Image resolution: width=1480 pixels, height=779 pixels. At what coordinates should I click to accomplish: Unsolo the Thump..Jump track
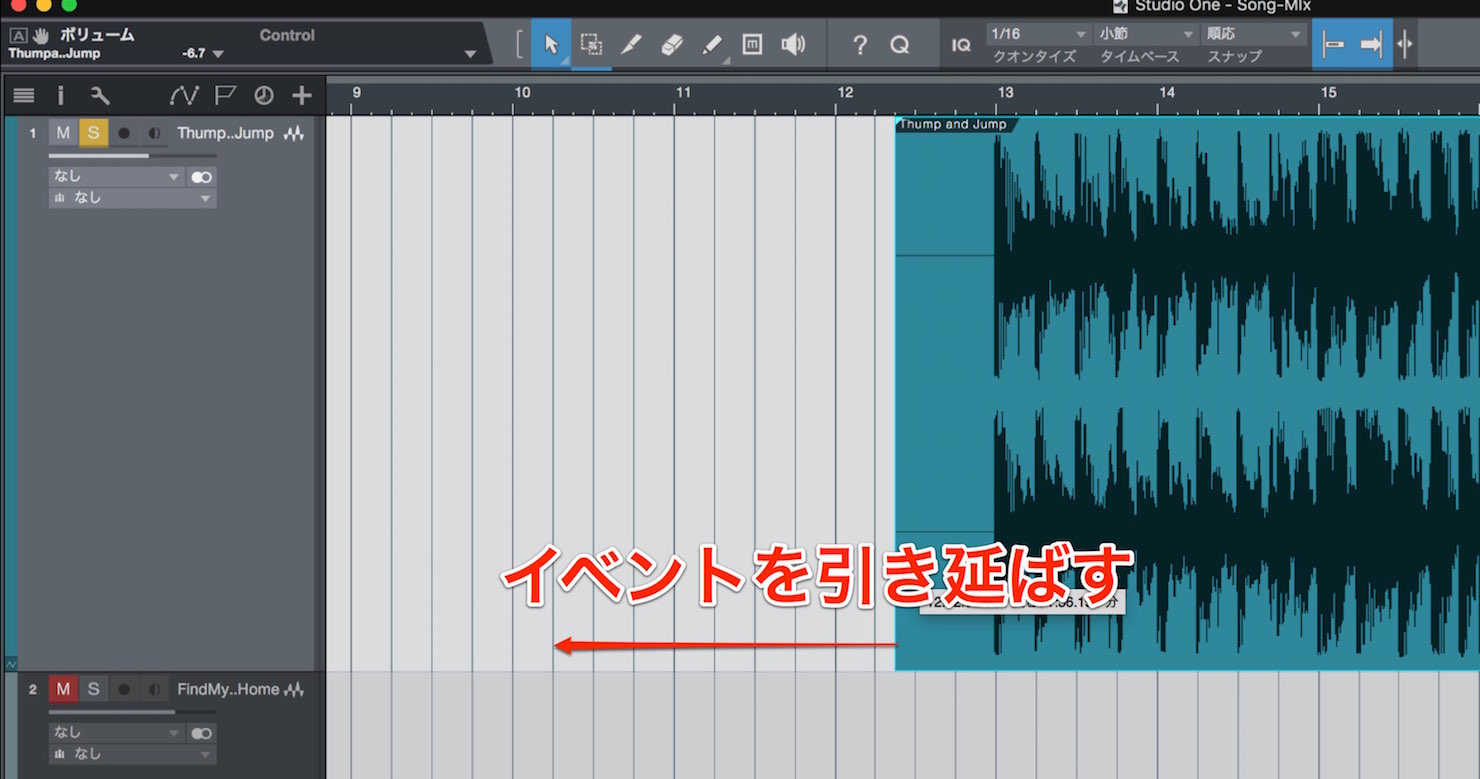click(93, 133)
